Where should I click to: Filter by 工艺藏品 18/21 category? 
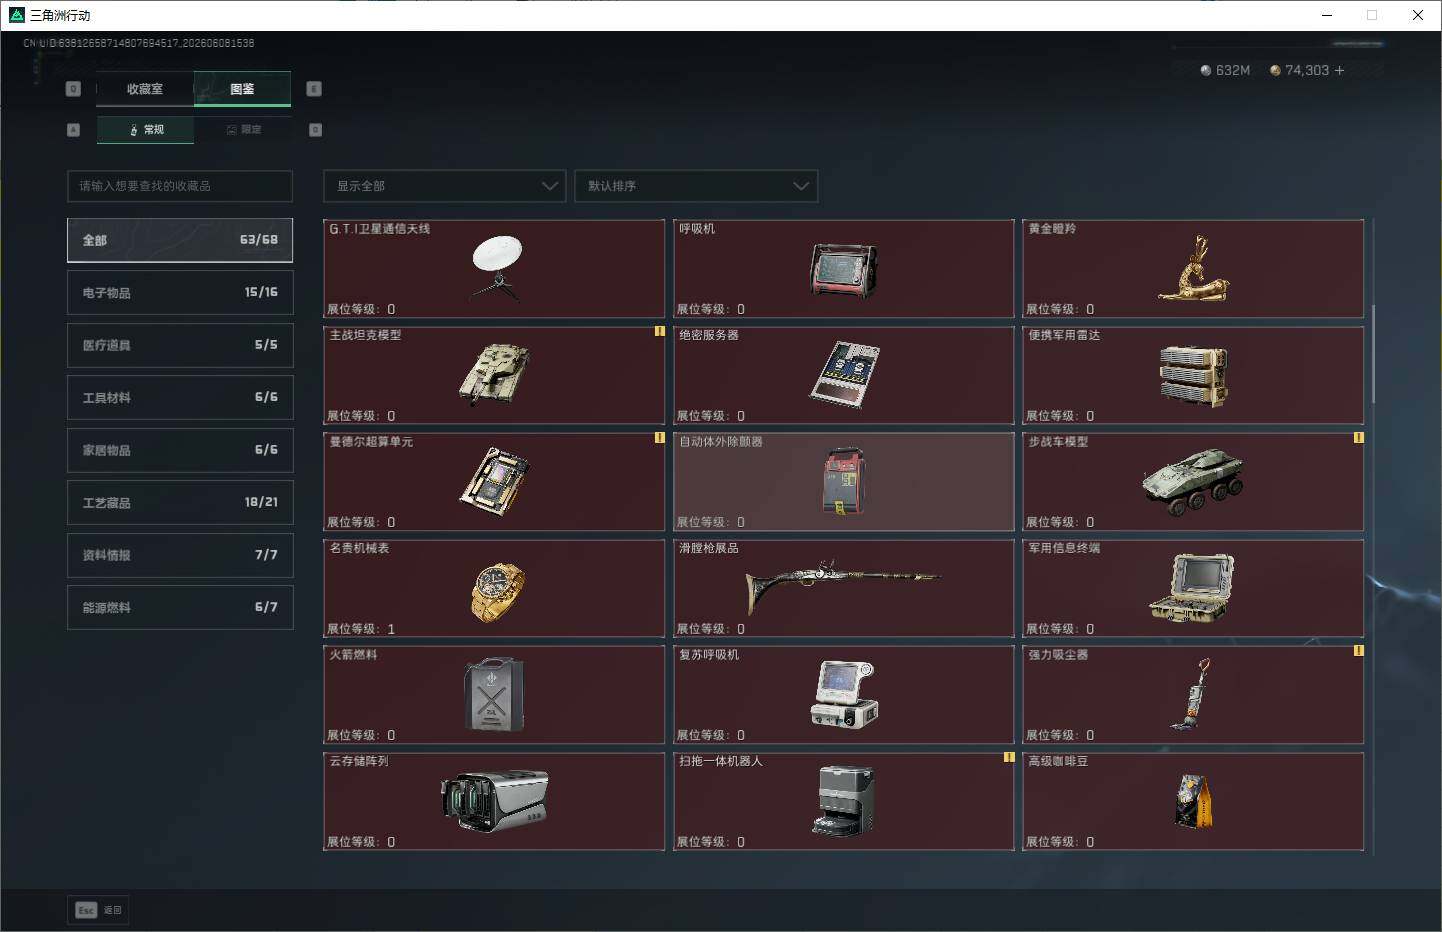coord(180,502)
